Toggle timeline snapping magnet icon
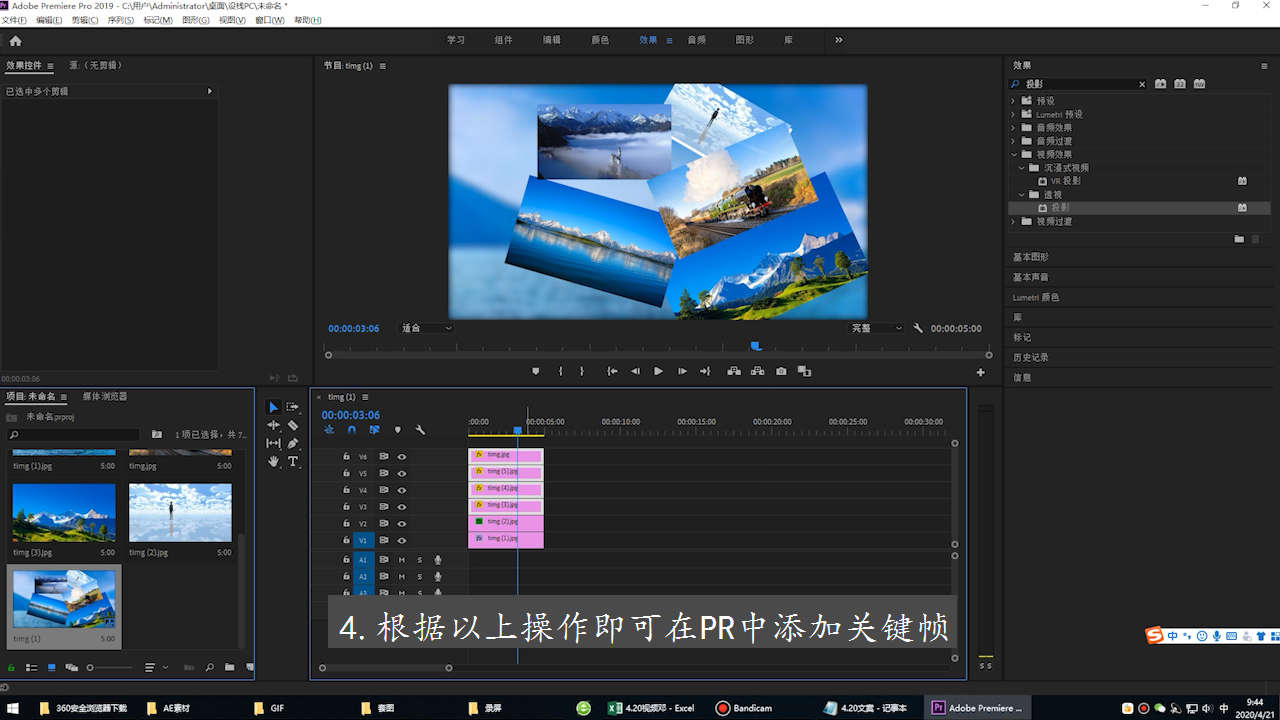This screenshot has width=1280, height=720. point(351,430)
